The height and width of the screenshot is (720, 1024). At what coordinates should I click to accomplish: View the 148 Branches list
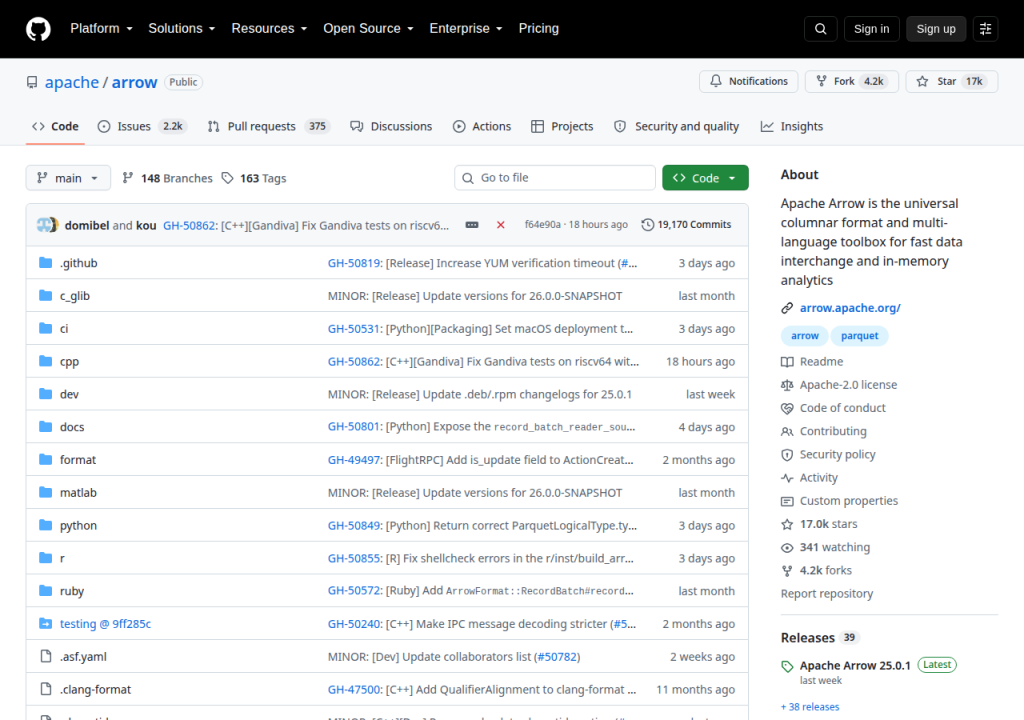pos(167,178)
